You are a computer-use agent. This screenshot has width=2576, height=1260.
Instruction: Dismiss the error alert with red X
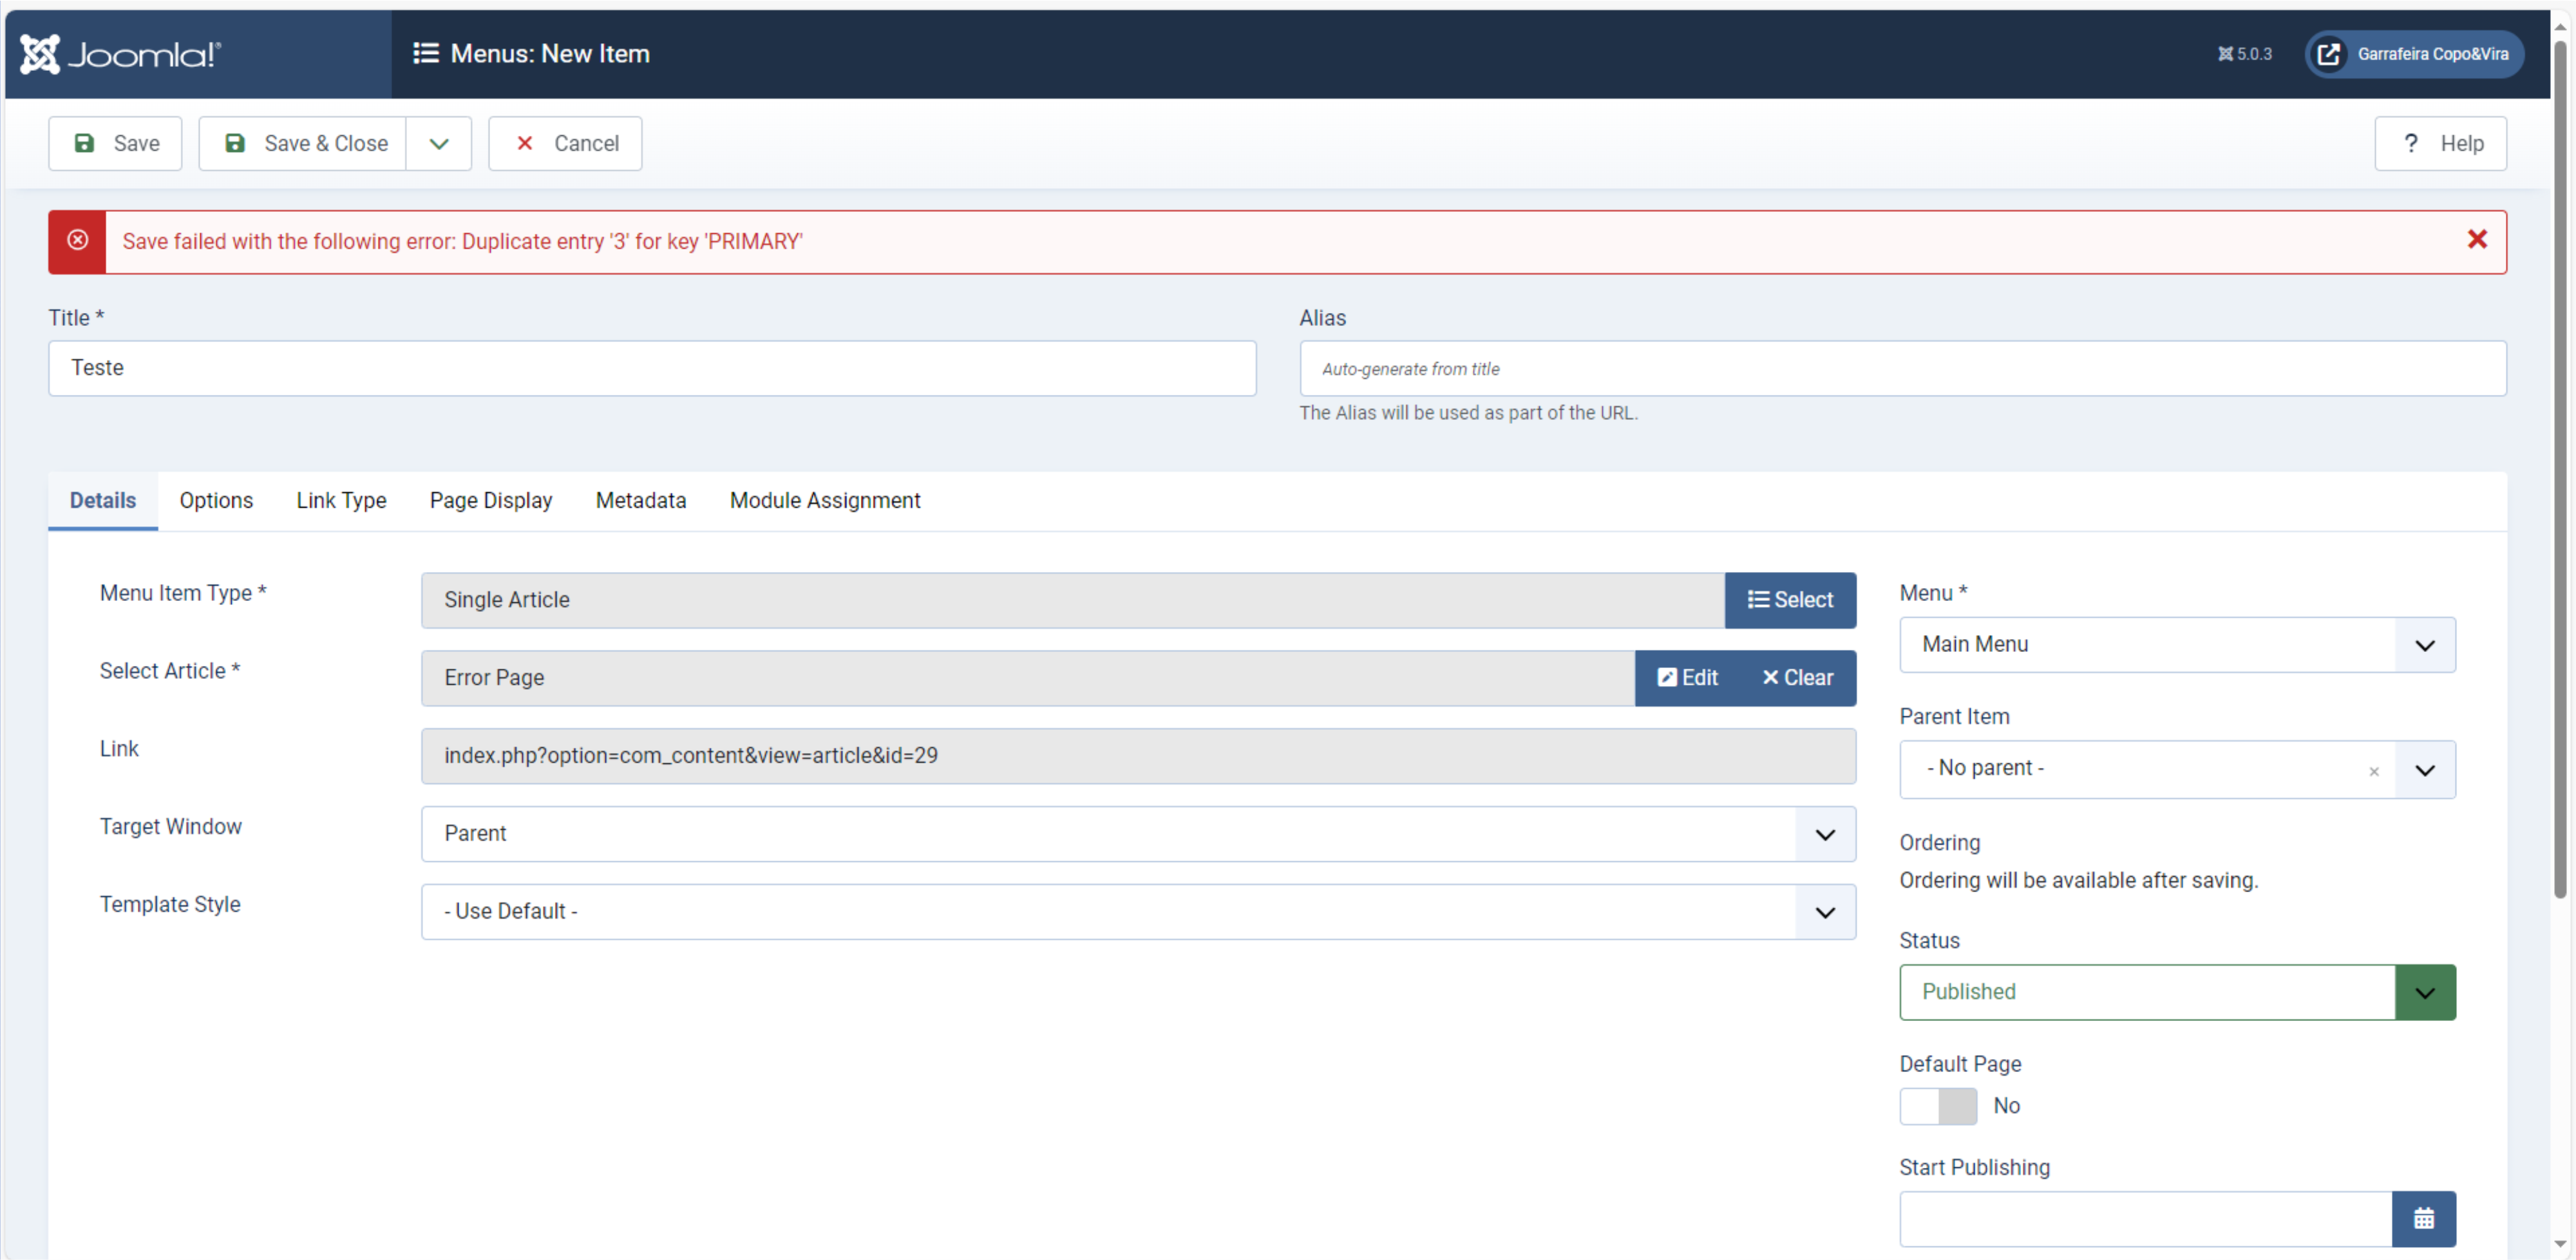(x=2476, y=240)
